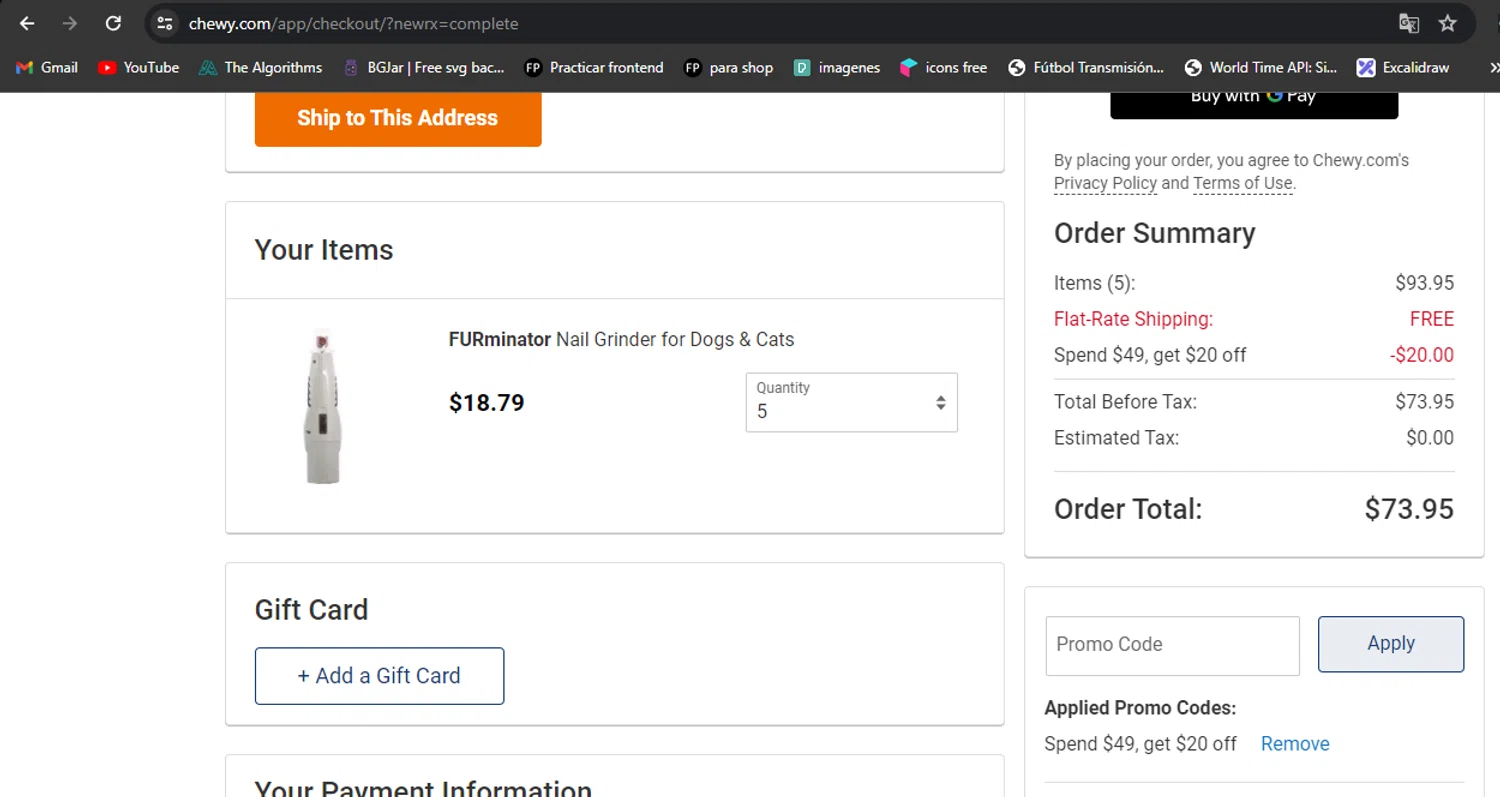Viewport: 1500px width, 797px height.
Task: Click the FURminator Nail Grinder product image
Action: 323,406
